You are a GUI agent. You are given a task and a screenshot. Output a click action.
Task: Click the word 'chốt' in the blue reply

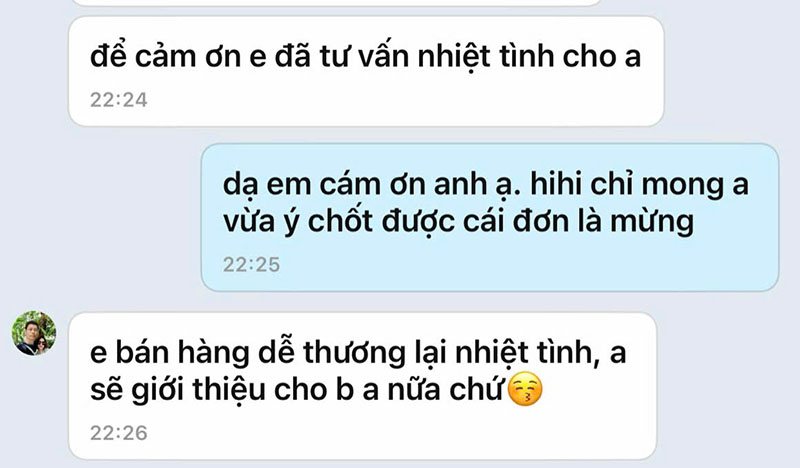(340, 222)
